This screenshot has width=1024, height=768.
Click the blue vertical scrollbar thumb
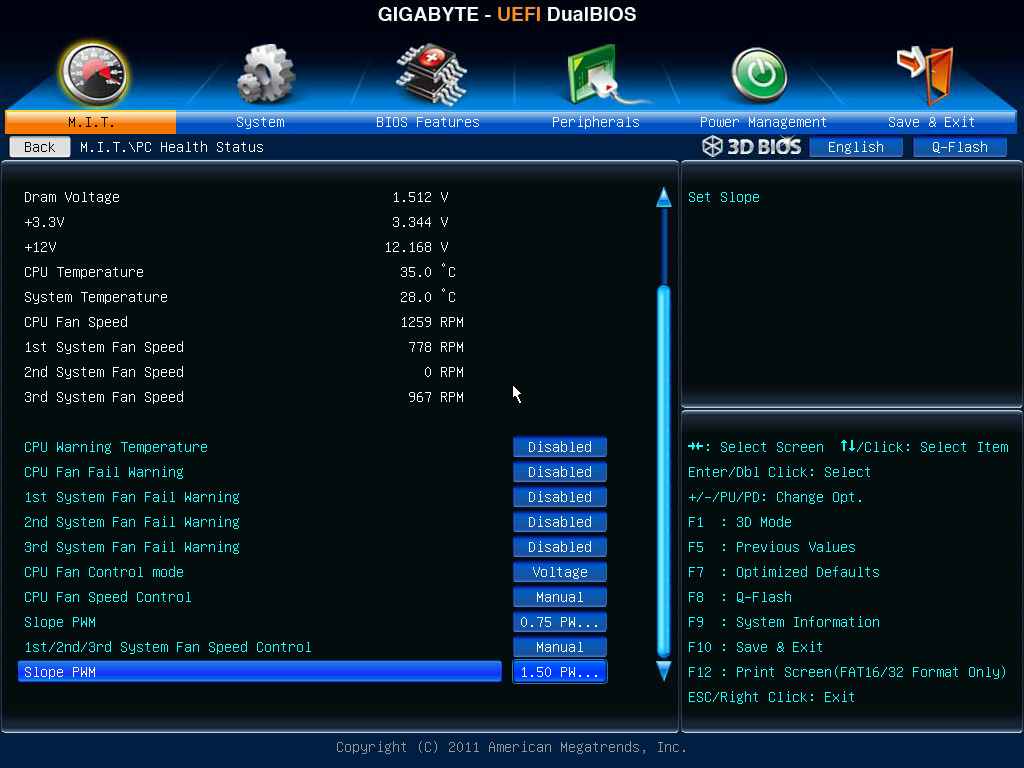coord(664,472)
